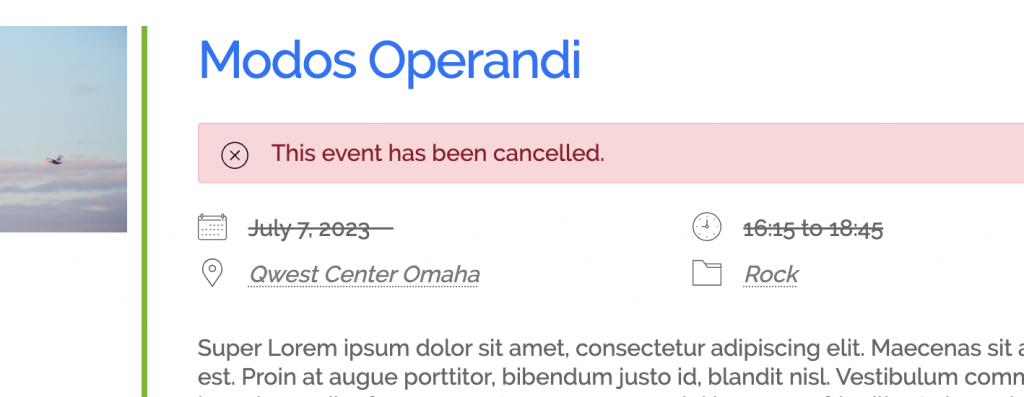
Task: Click the location pin icon
Action: (x=212, y=273)
